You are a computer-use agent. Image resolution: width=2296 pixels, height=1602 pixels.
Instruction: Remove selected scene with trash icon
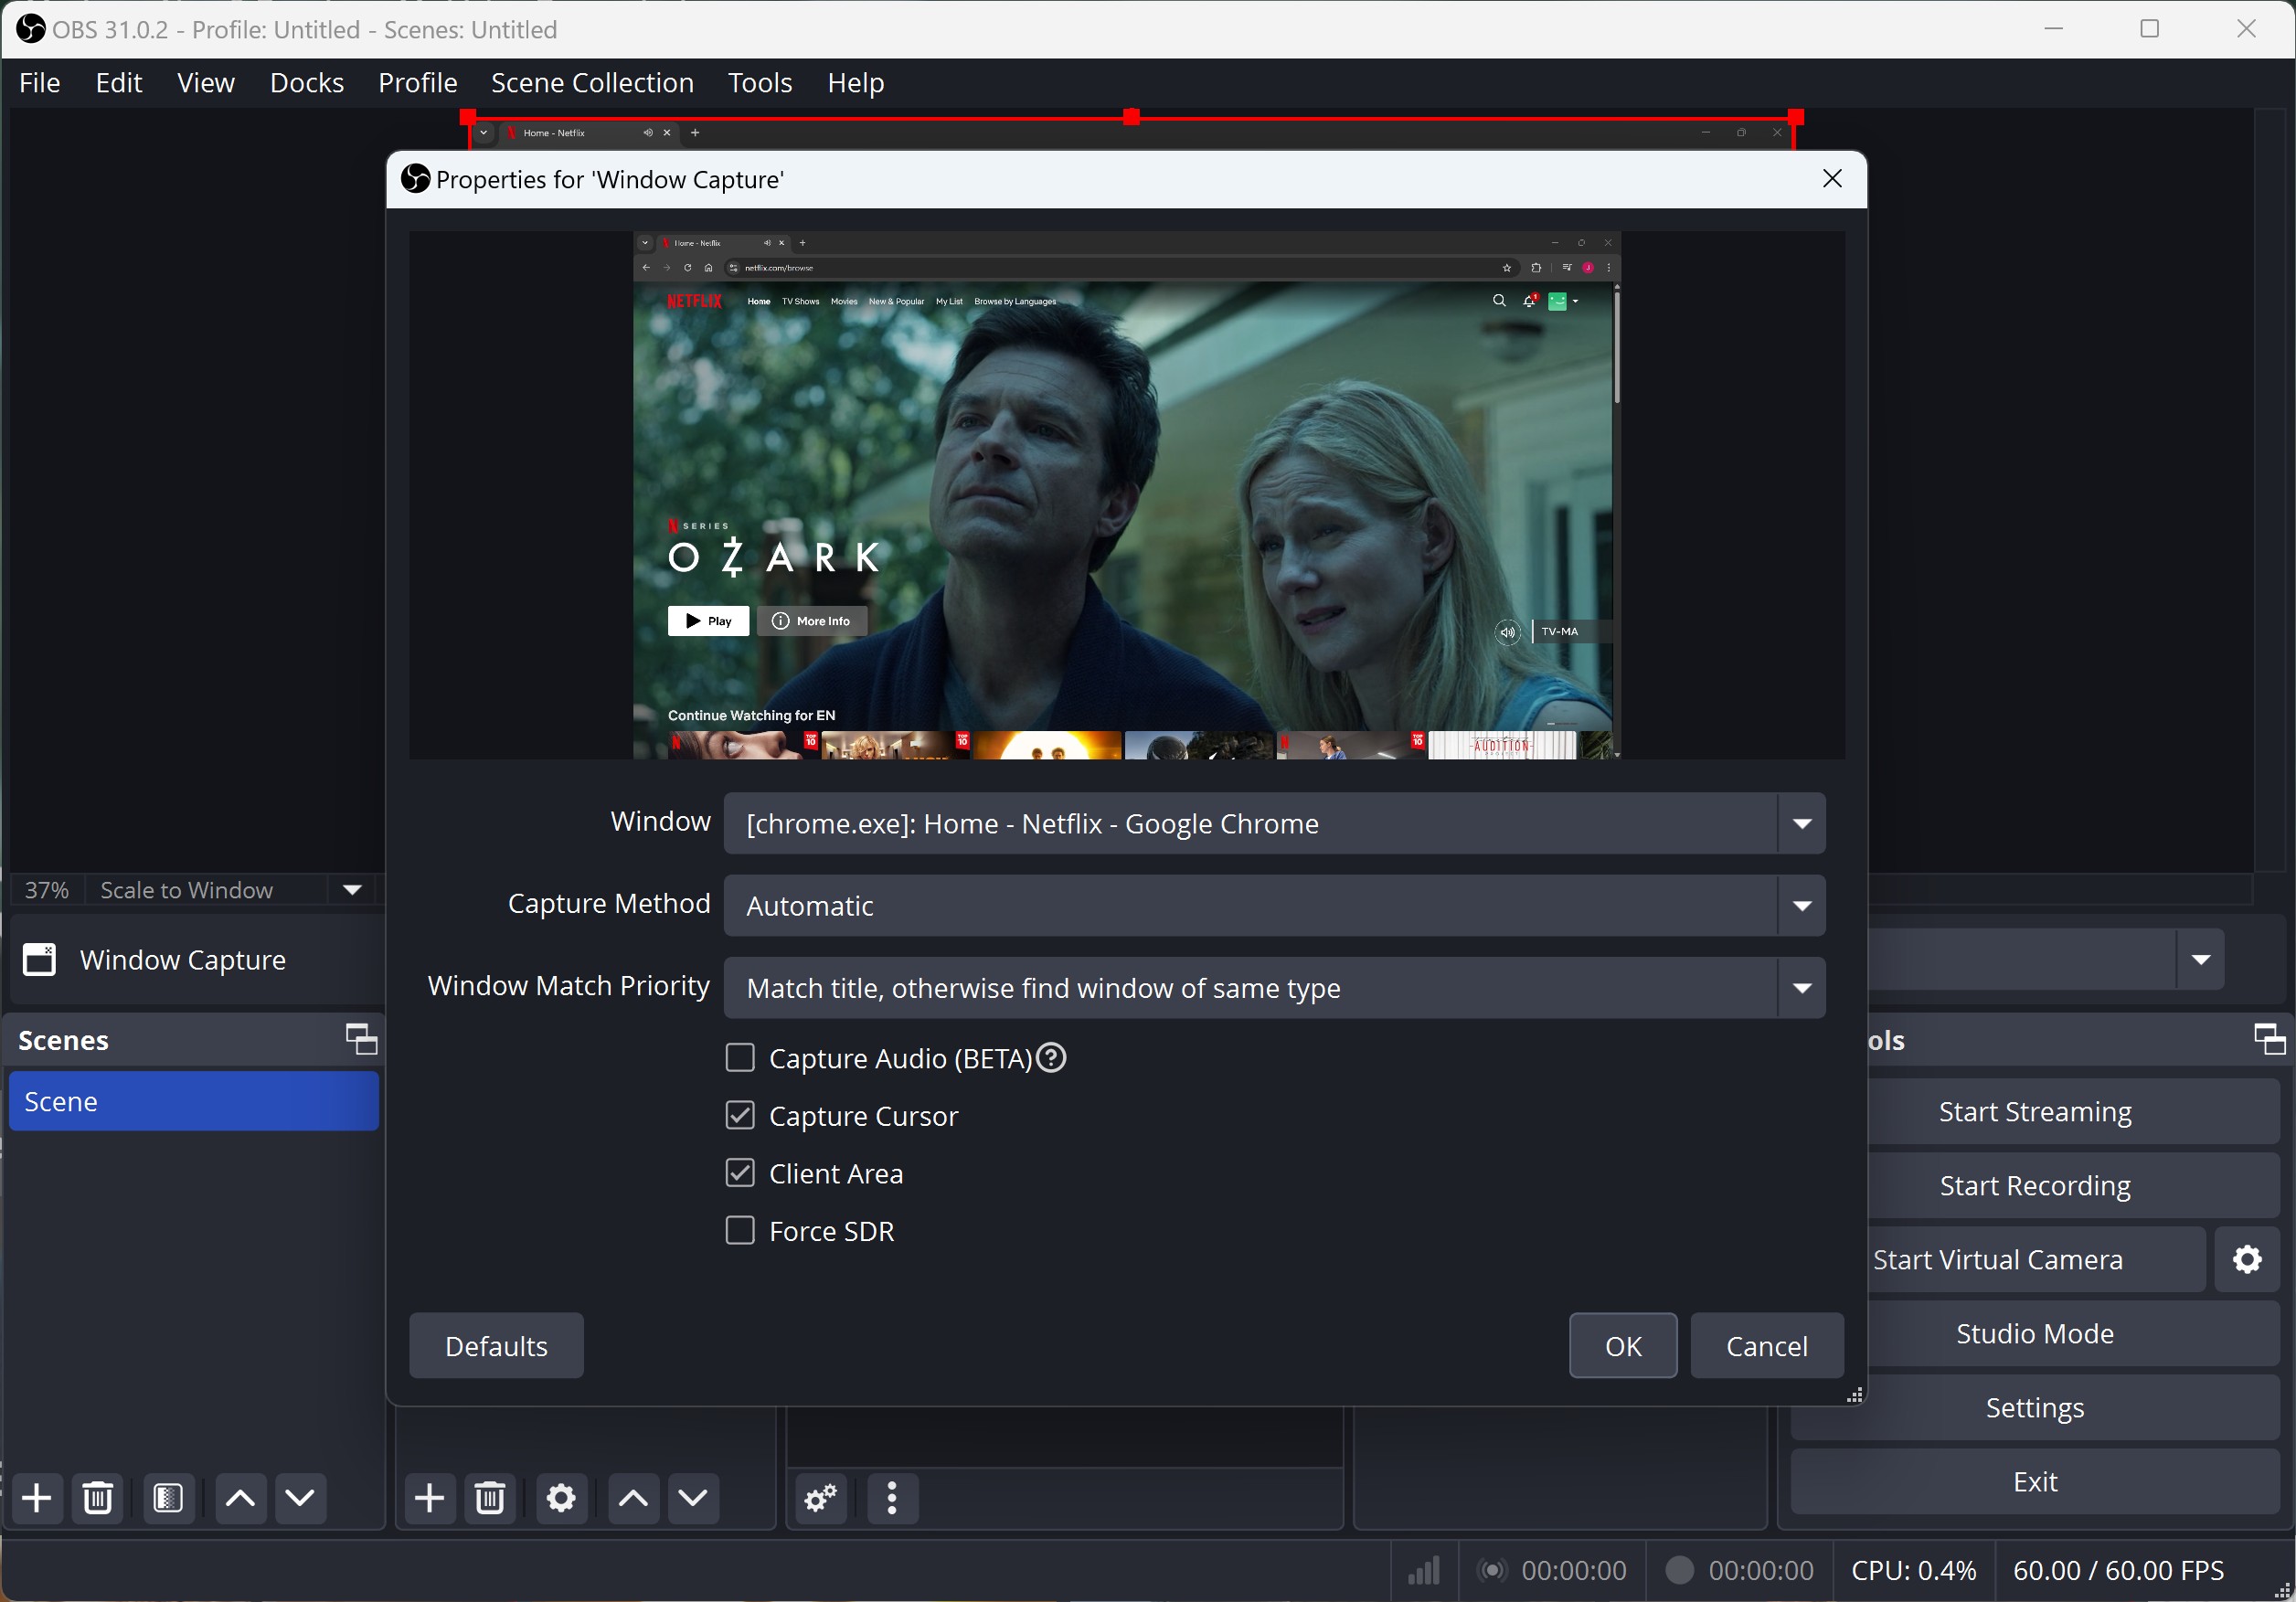[x=98, y=1497]
